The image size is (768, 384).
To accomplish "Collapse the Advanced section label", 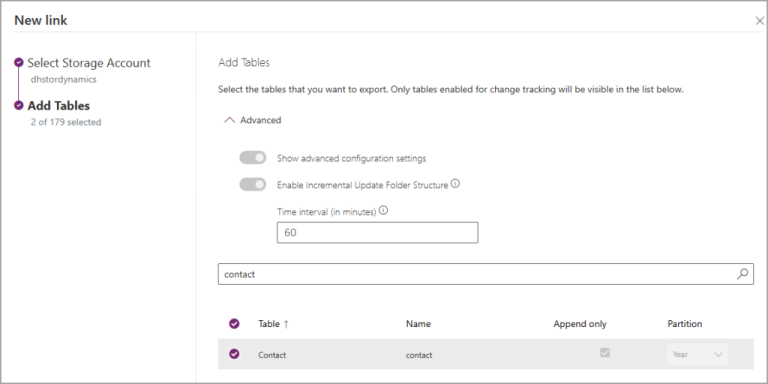I will click(261, 120).
